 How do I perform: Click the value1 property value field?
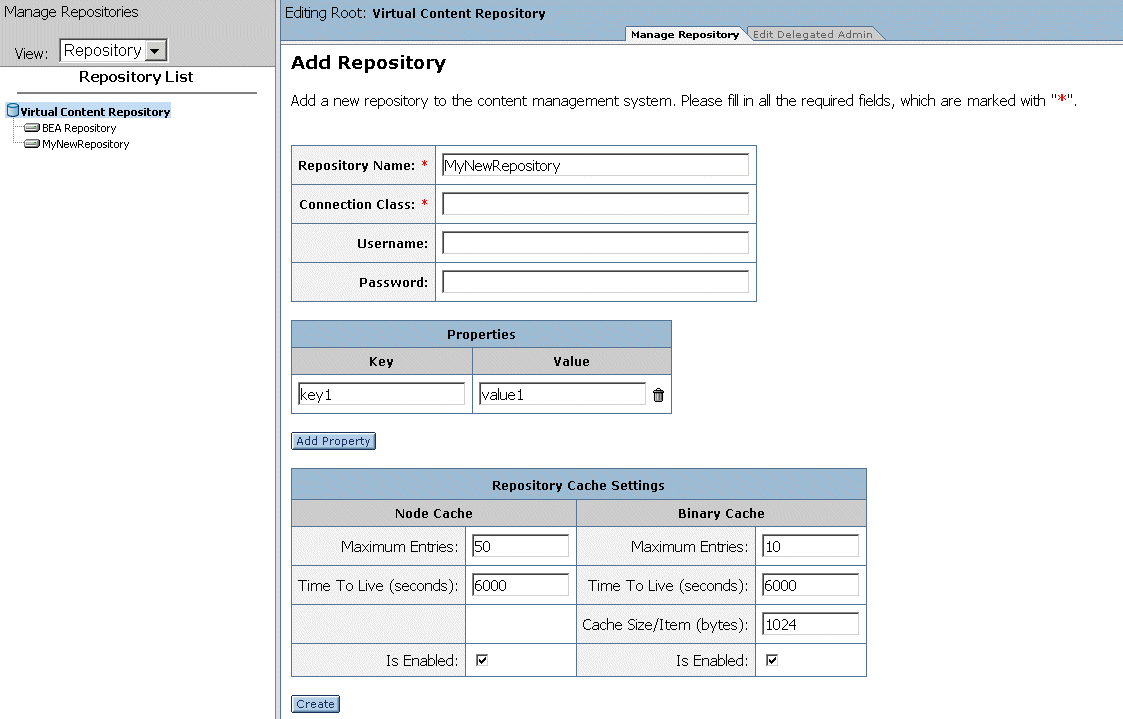(x=562, y=394)
